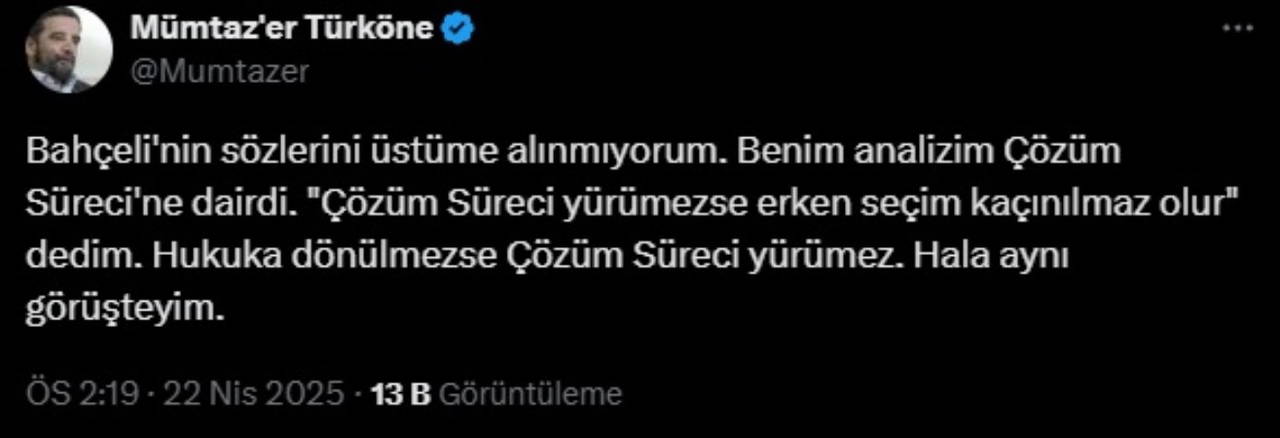Open the @Mumtazer handle link
Image resolution: width=1280 pixels, height=438 pixels.
(x=219, y=71)
